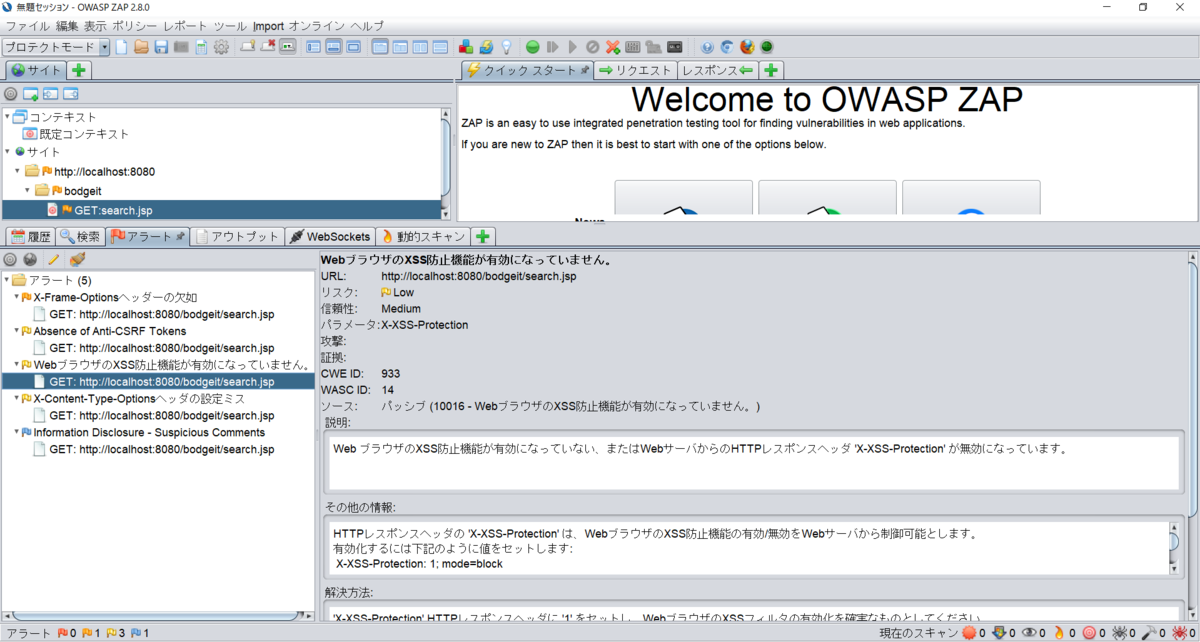
Task: Click the Open Session folder icon
Action: pos(142,47)
